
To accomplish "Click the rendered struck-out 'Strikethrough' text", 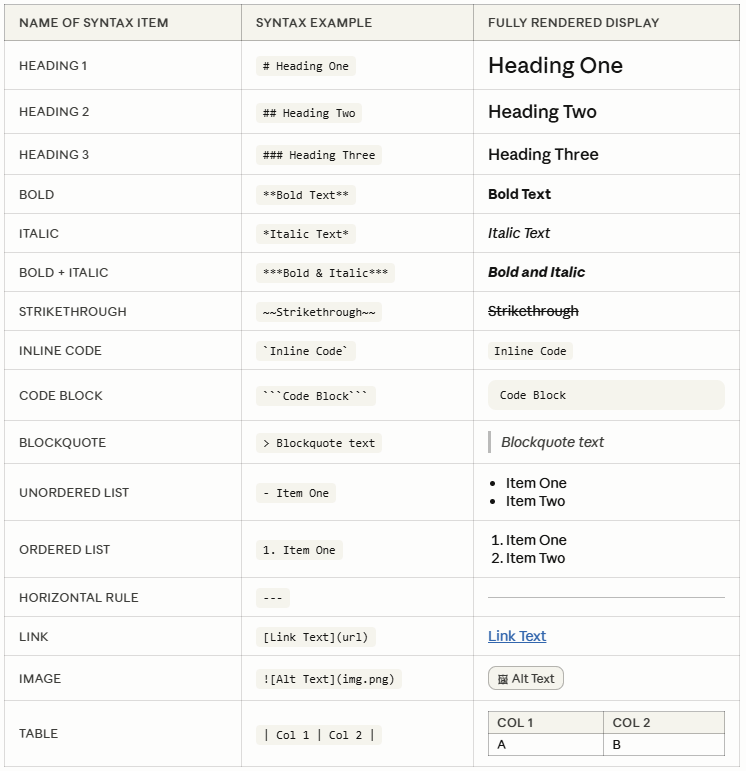I will coord(533,311).
